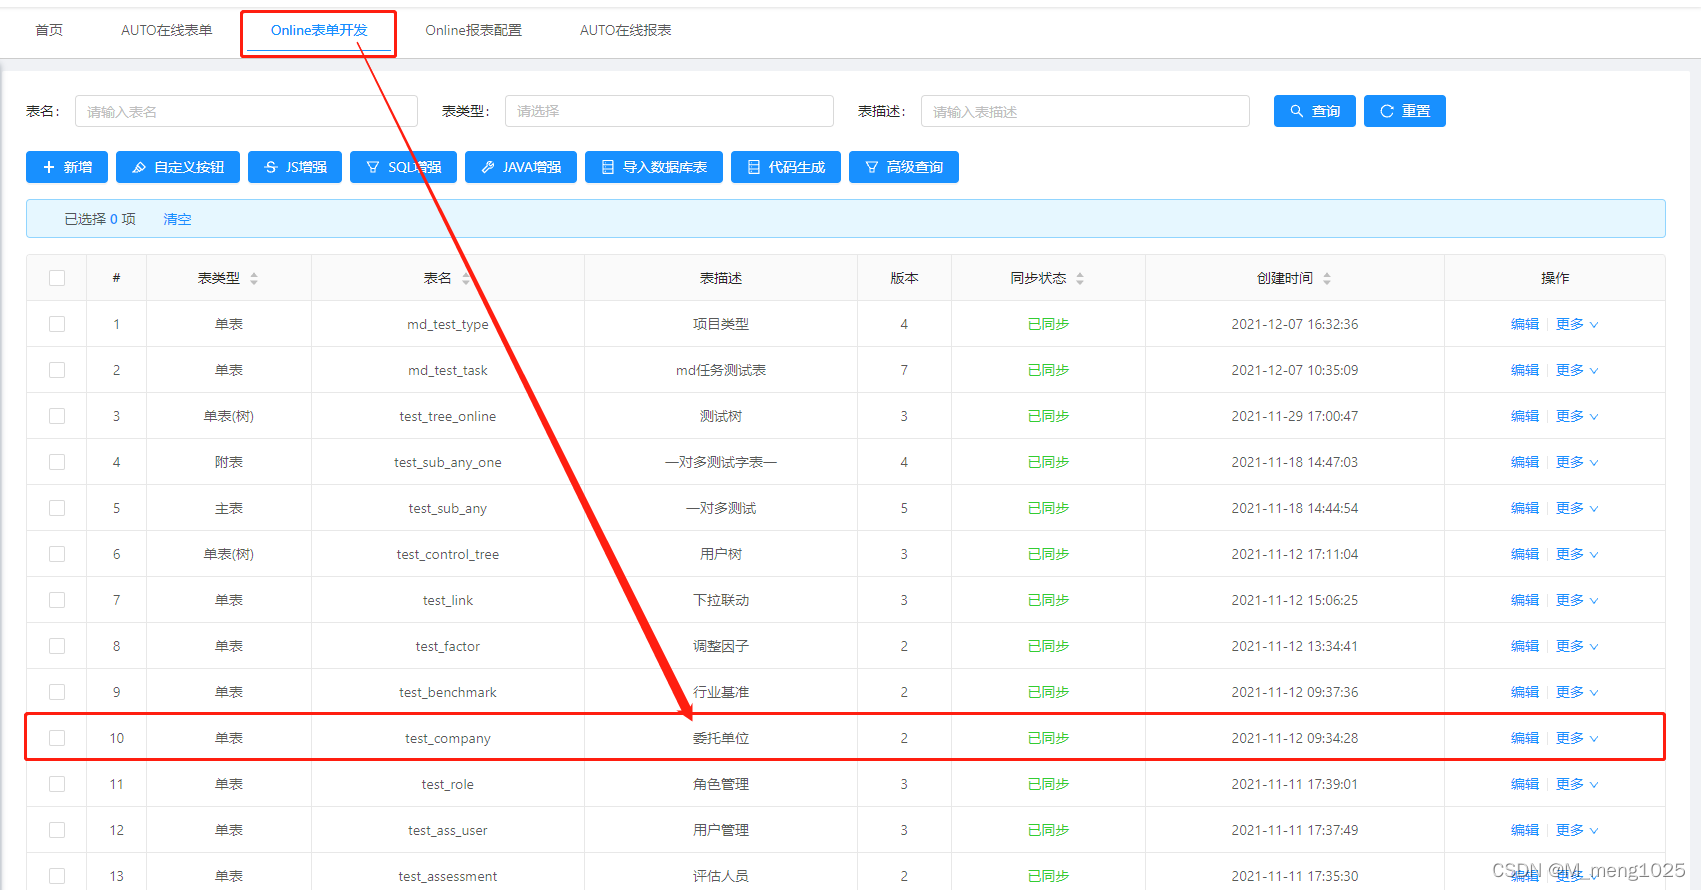Check the md_test_type row checkbox

coord(57,324)
